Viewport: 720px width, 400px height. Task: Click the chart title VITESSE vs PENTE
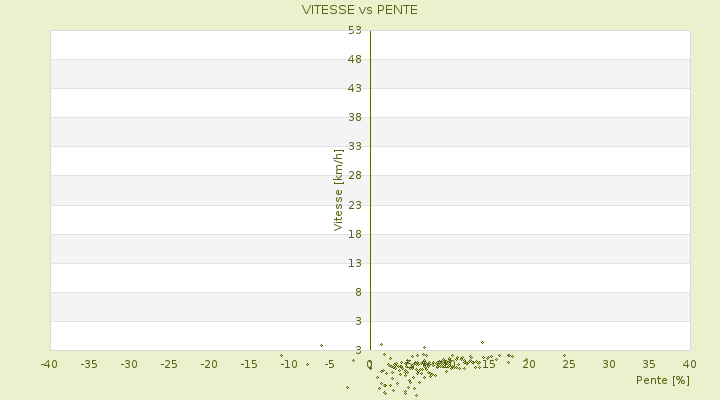point(360,10)
